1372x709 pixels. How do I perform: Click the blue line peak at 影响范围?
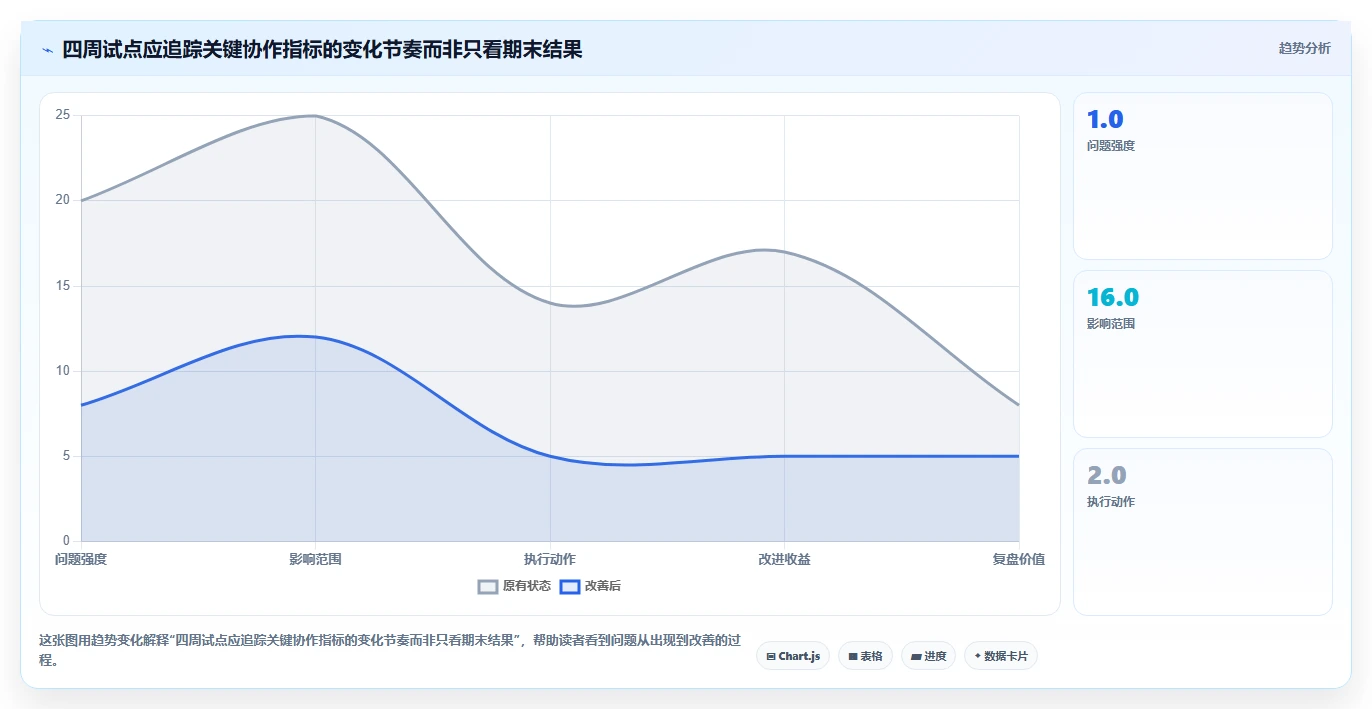tap(315, 337)
